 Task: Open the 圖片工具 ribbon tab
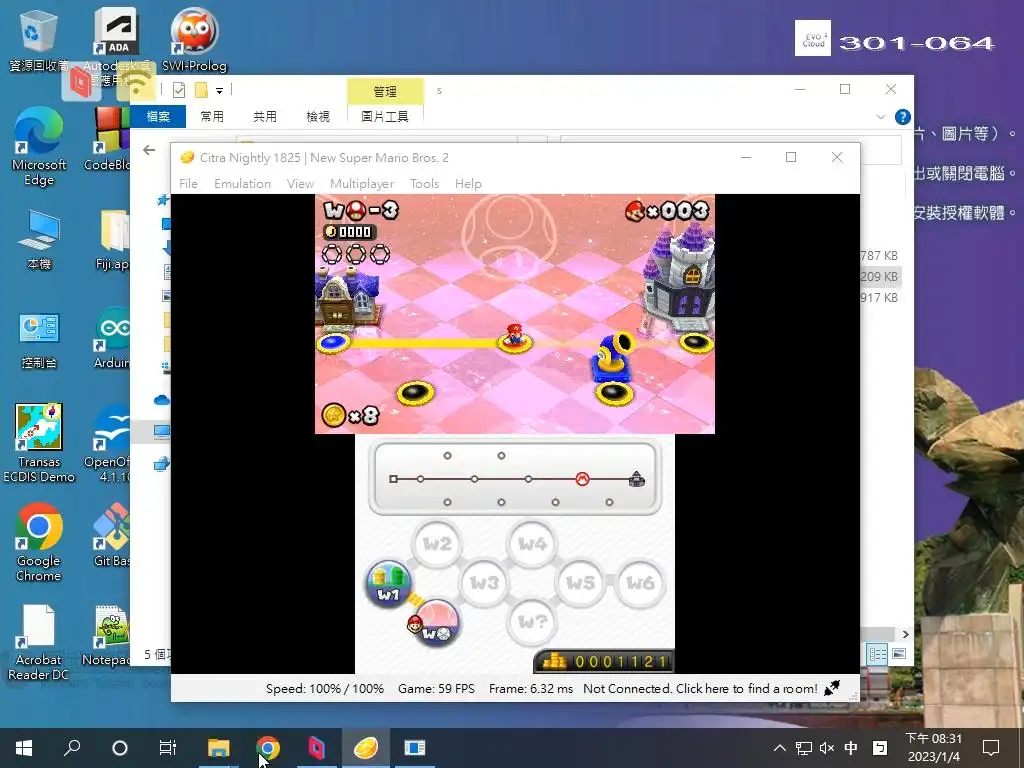click(385, 116)
